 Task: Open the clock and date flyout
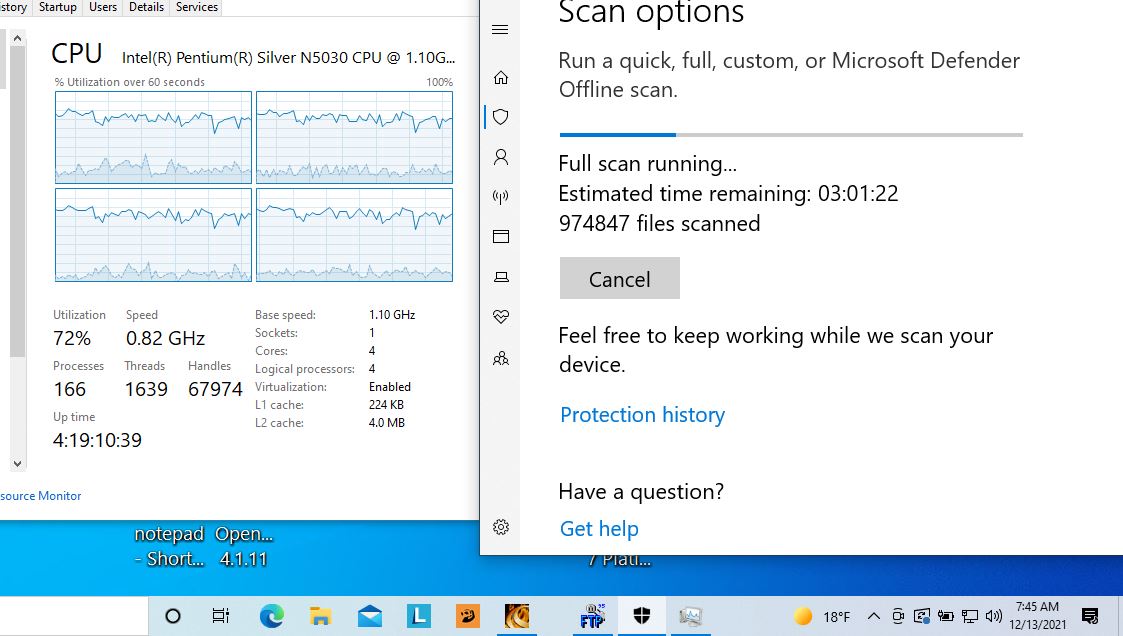[x=1037, y=616]
